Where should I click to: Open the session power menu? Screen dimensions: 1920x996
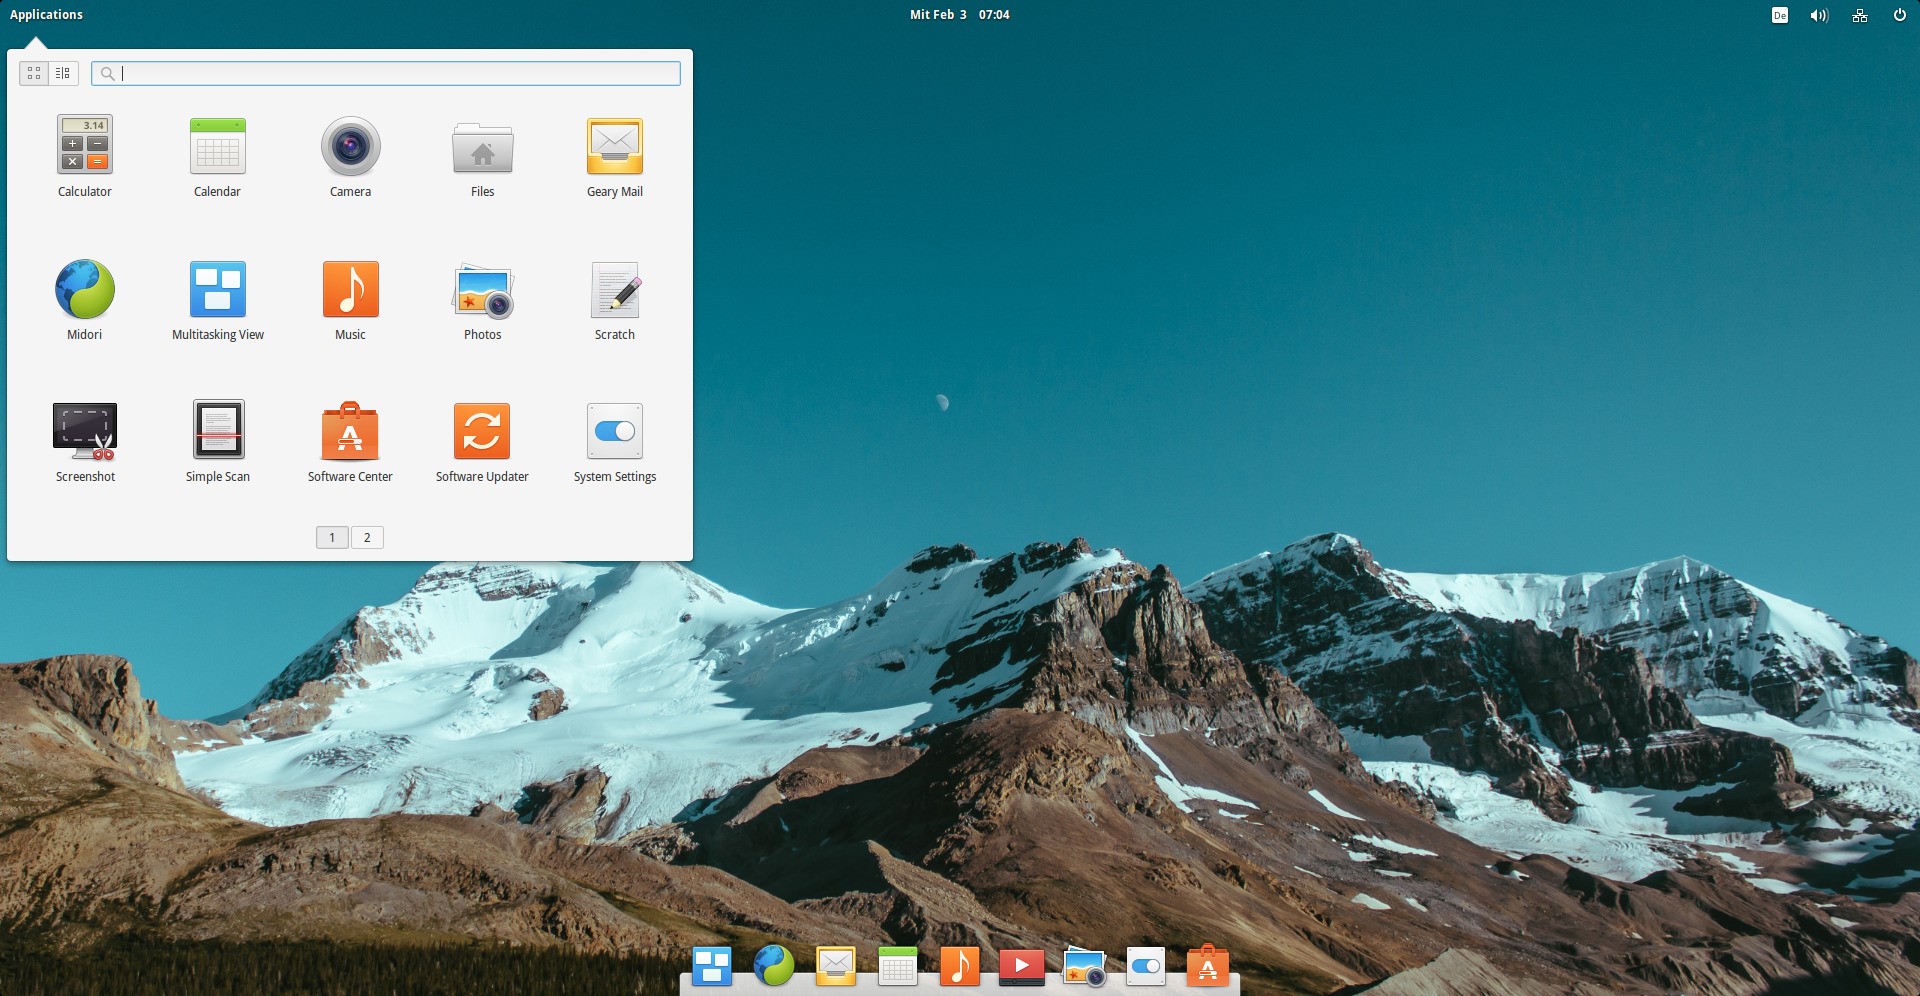point(1900,15)
